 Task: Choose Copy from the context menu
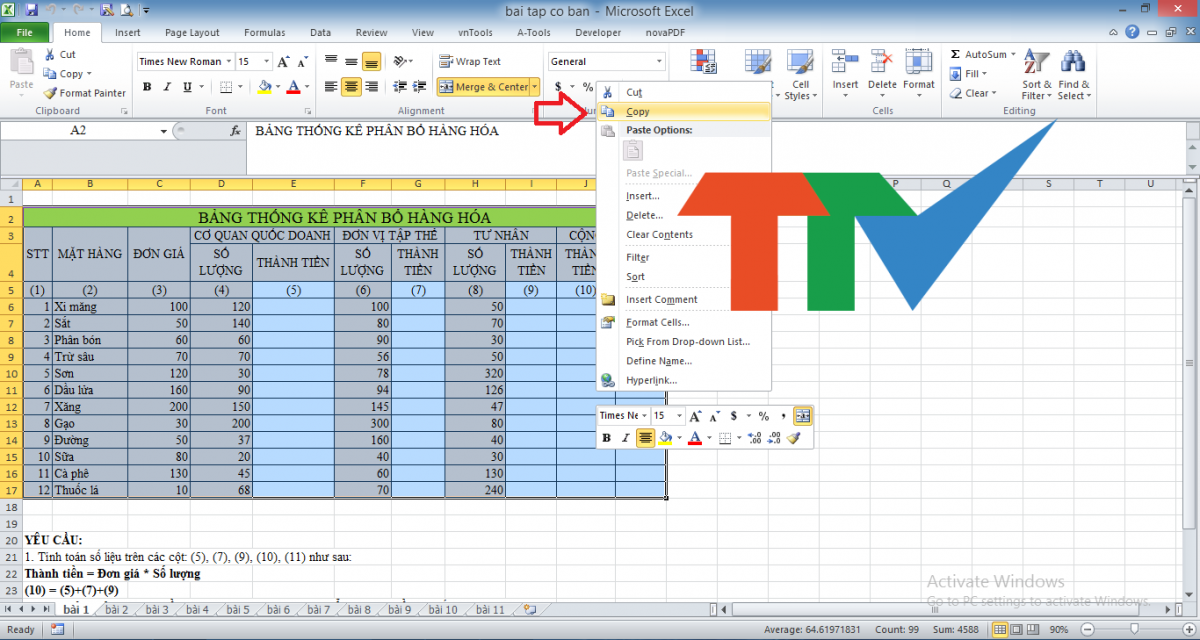pyautogui.click(x=684, y=111)
